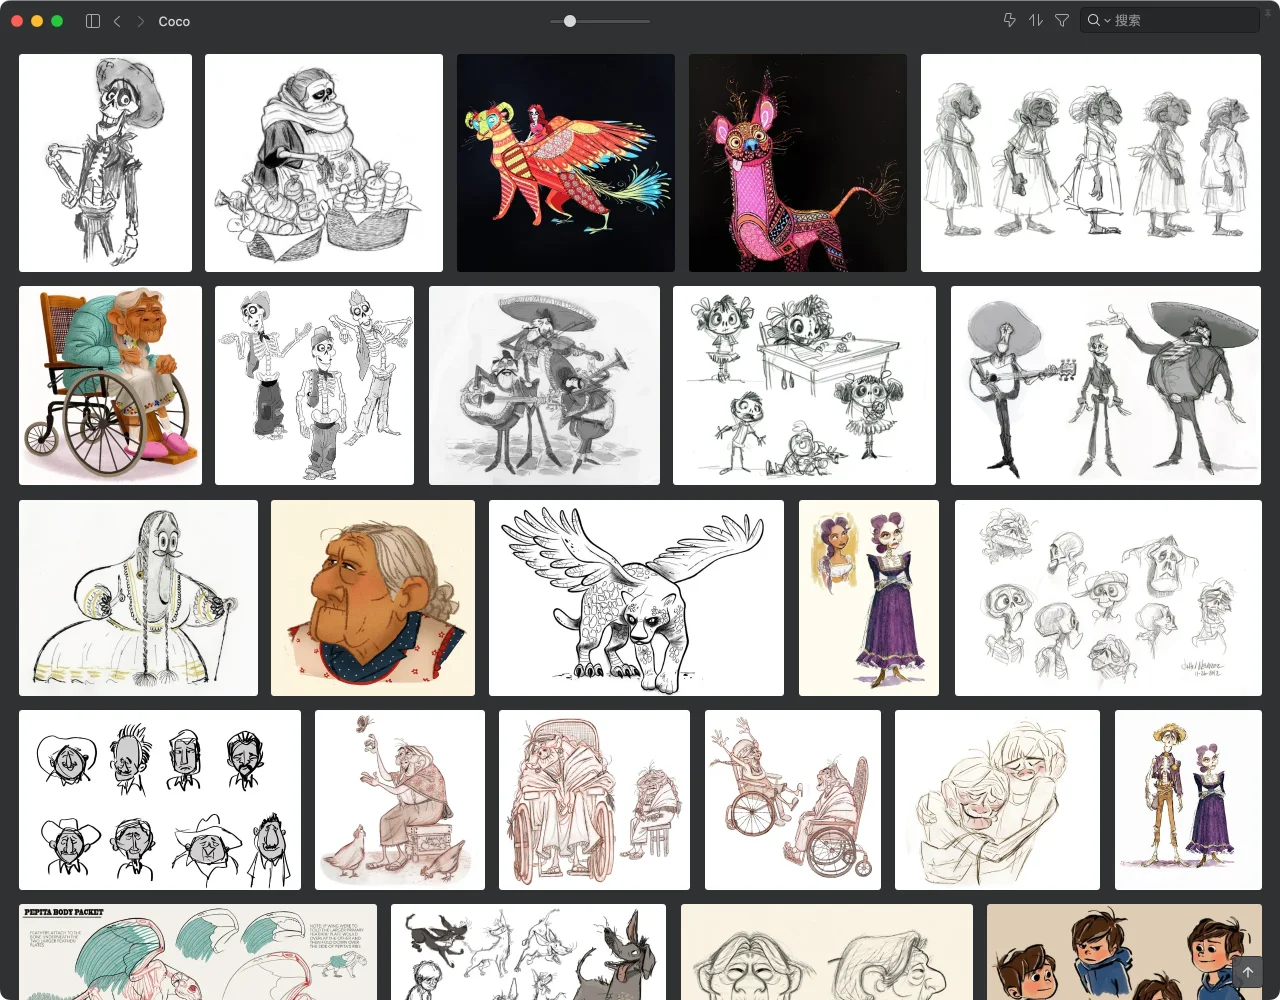Image resolution: width=1280 pixels, height=1000 pixels.
Task: Select the pink alebrije on black background
Action: 798,163
